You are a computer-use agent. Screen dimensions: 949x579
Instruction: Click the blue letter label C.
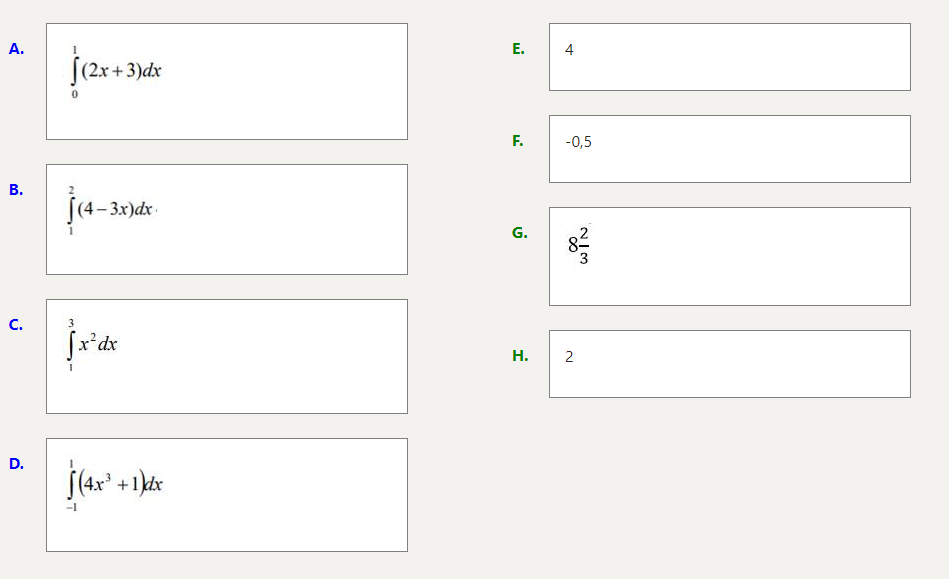click(x=16, y=325)
